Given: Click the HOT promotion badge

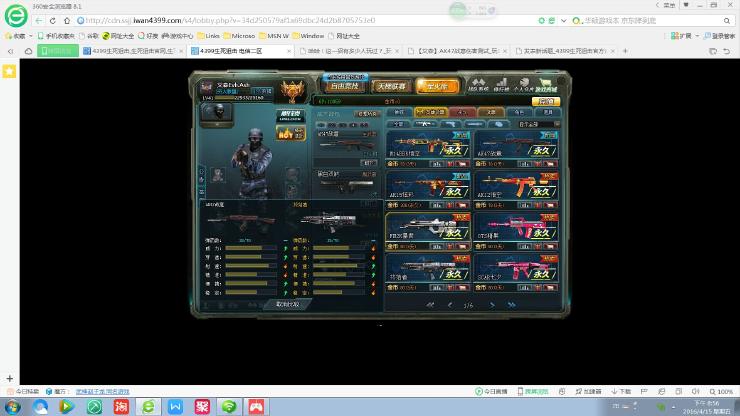Looking at the screenshot, I should pos(290,134).
